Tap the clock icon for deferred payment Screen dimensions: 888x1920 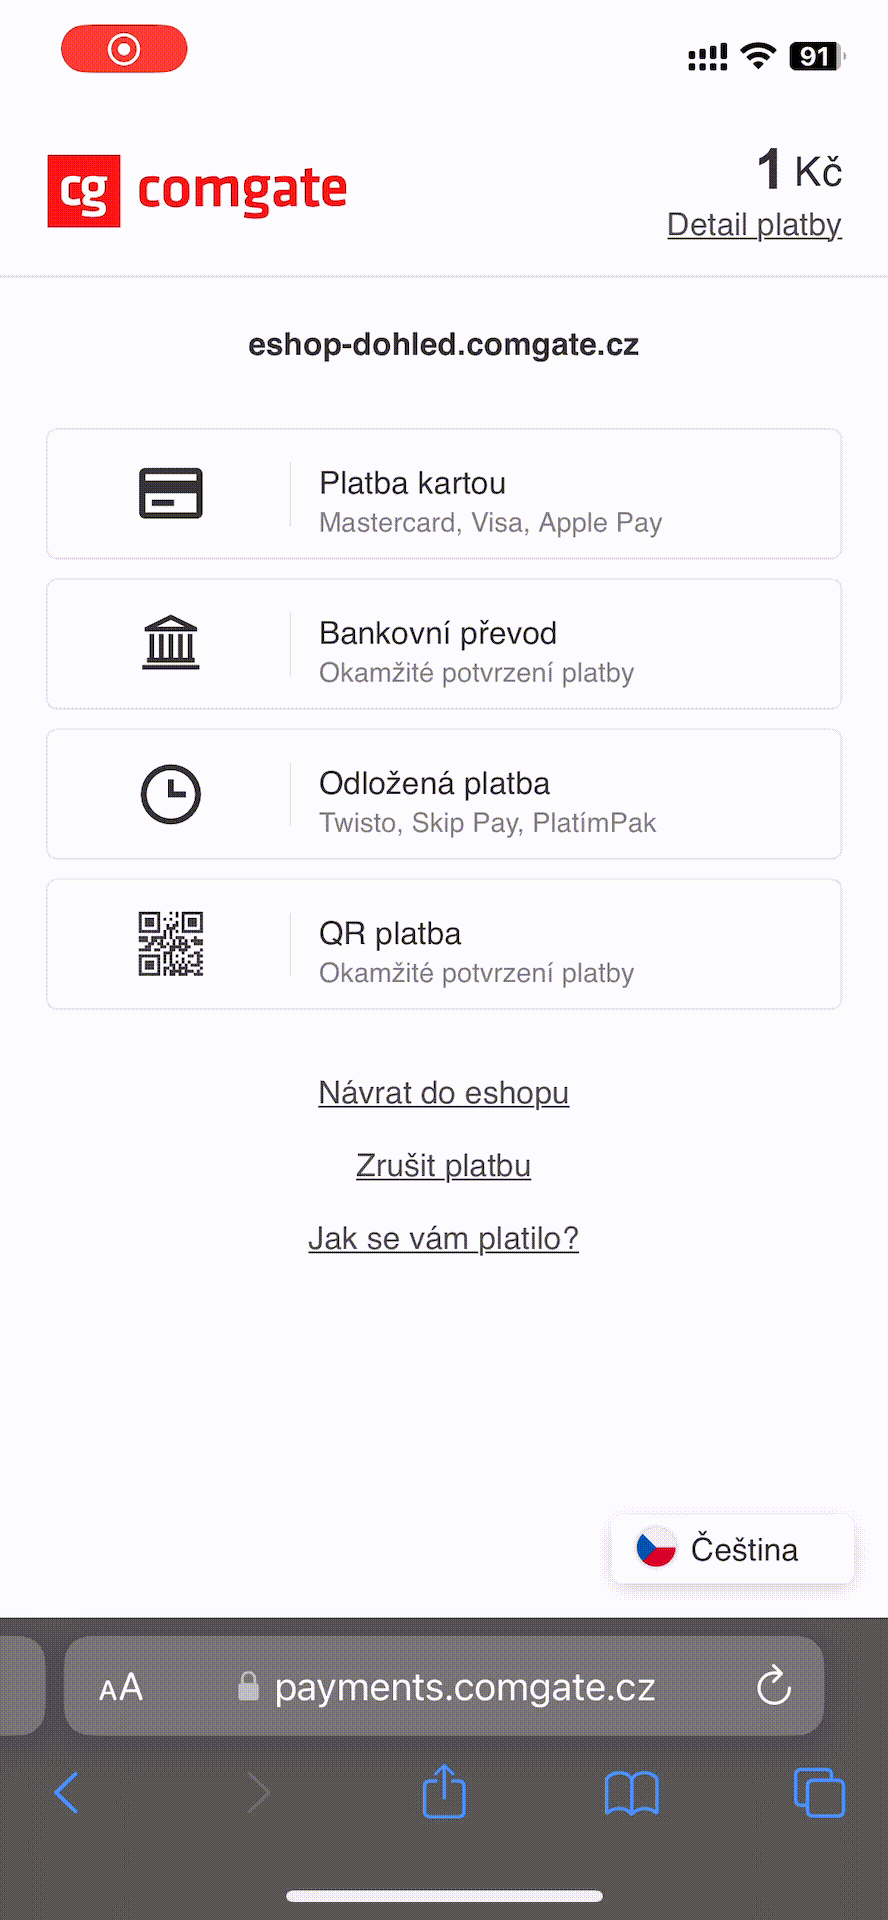[x=171, y=794]
